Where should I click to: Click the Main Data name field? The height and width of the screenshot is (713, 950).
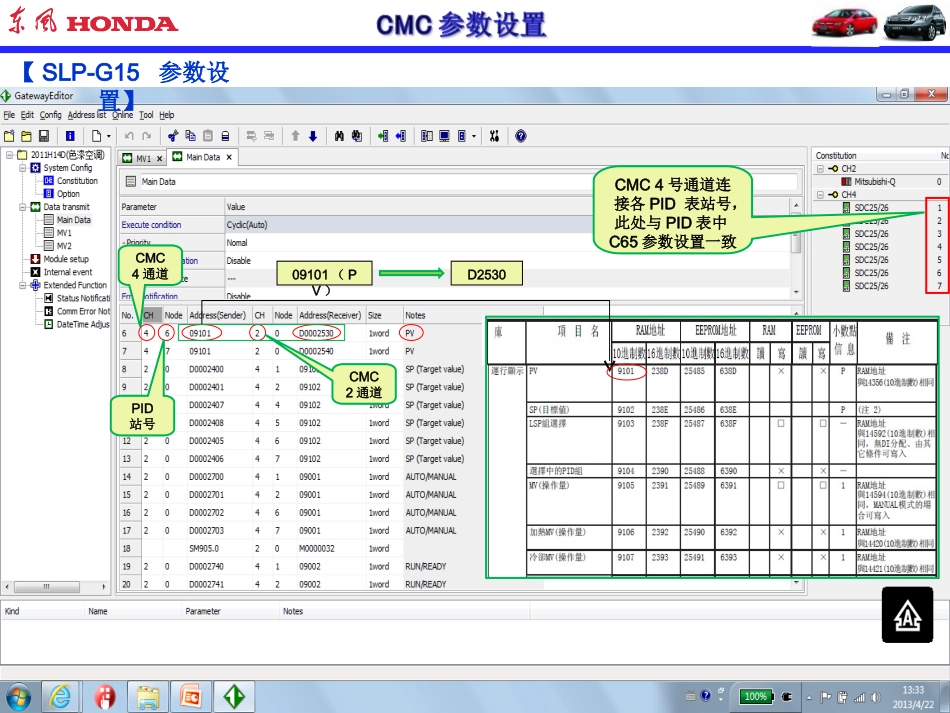tap(468, 182)
